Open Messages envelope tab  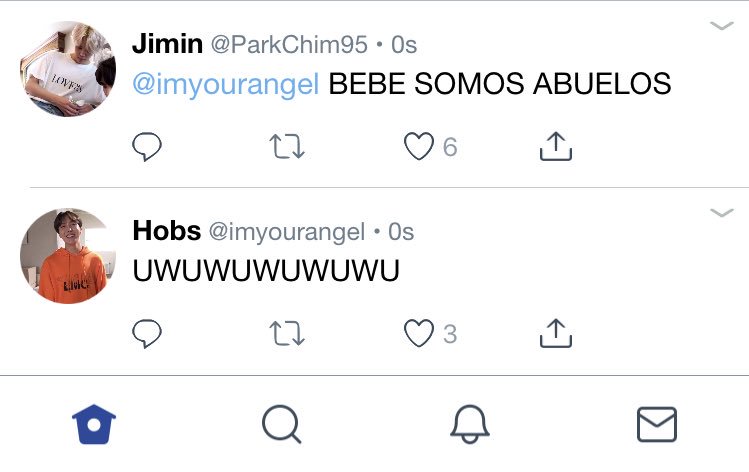click(x=657, y=424)
